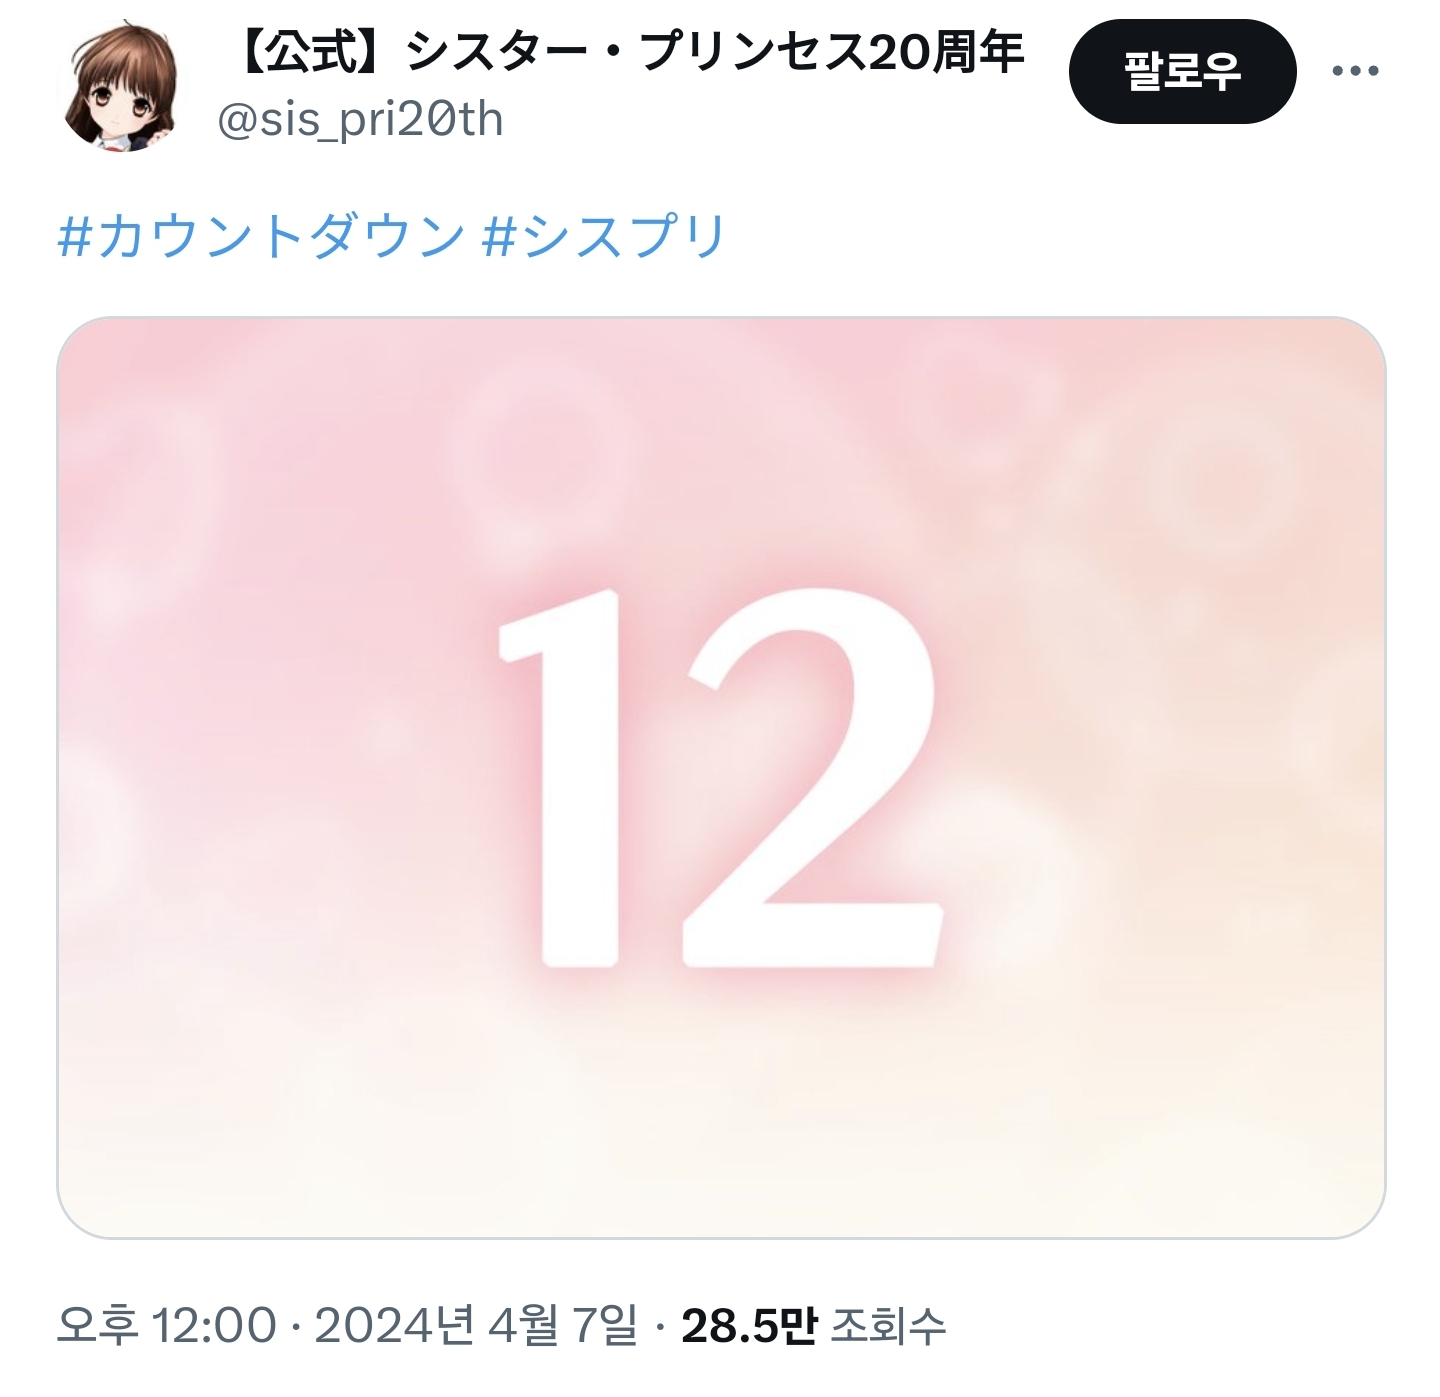Click the 28.5만 view count
This screenshot has width=1440, height=1397.
click(749, 1326)
